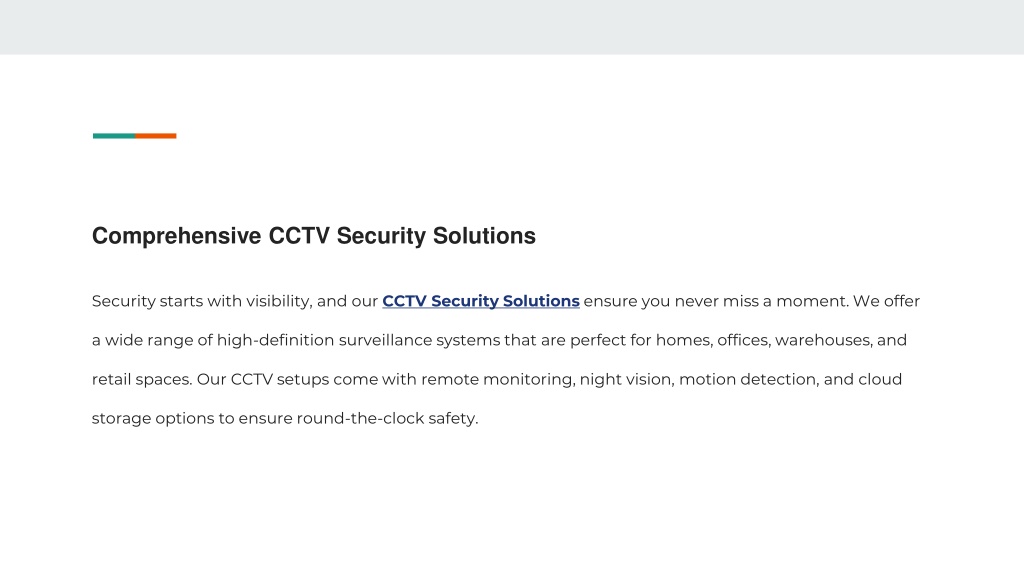
Task: Click the 'round-the-clock safety' phrase
Action: coord(387,419)
